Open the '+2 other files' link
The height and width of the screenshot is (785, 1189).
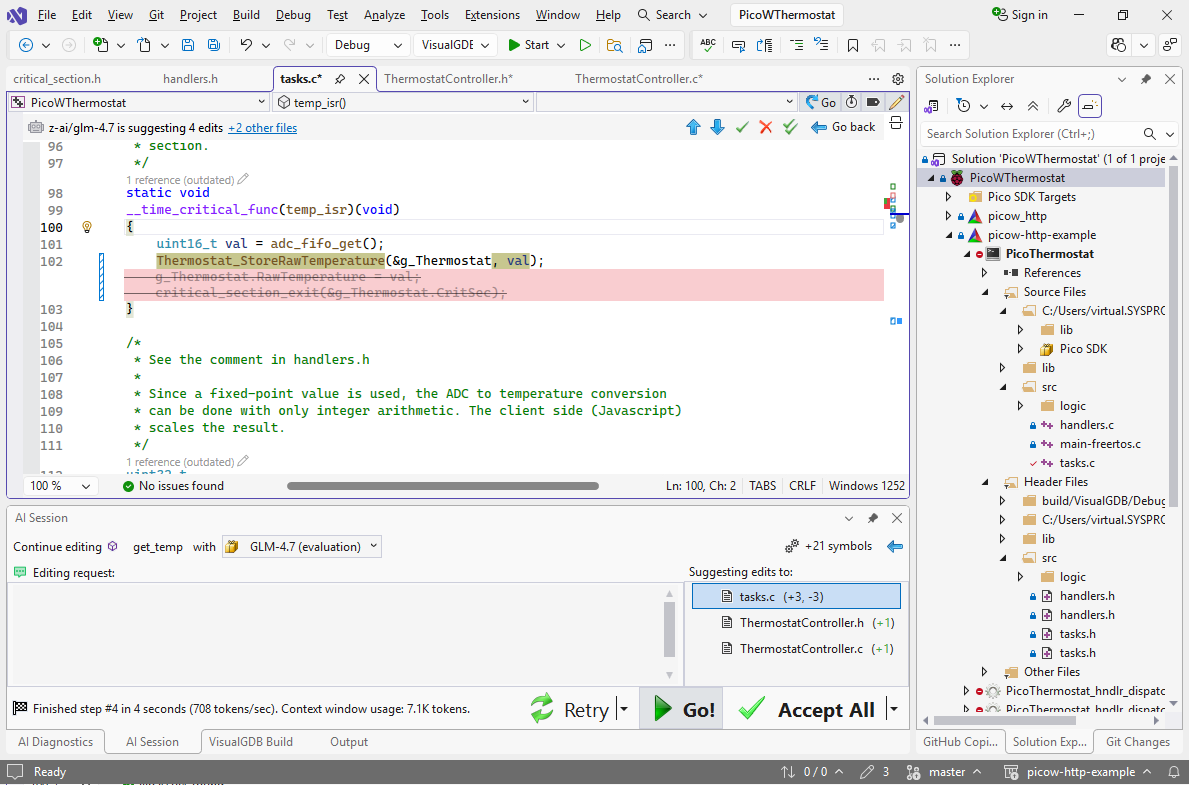click(x=262, y=128)
